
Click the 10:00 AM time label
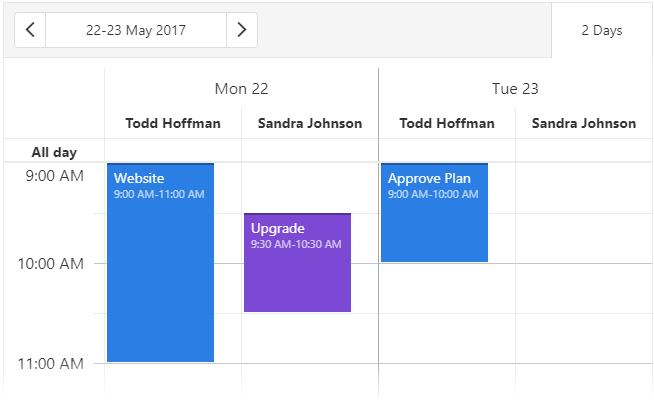tap(52, 264)
